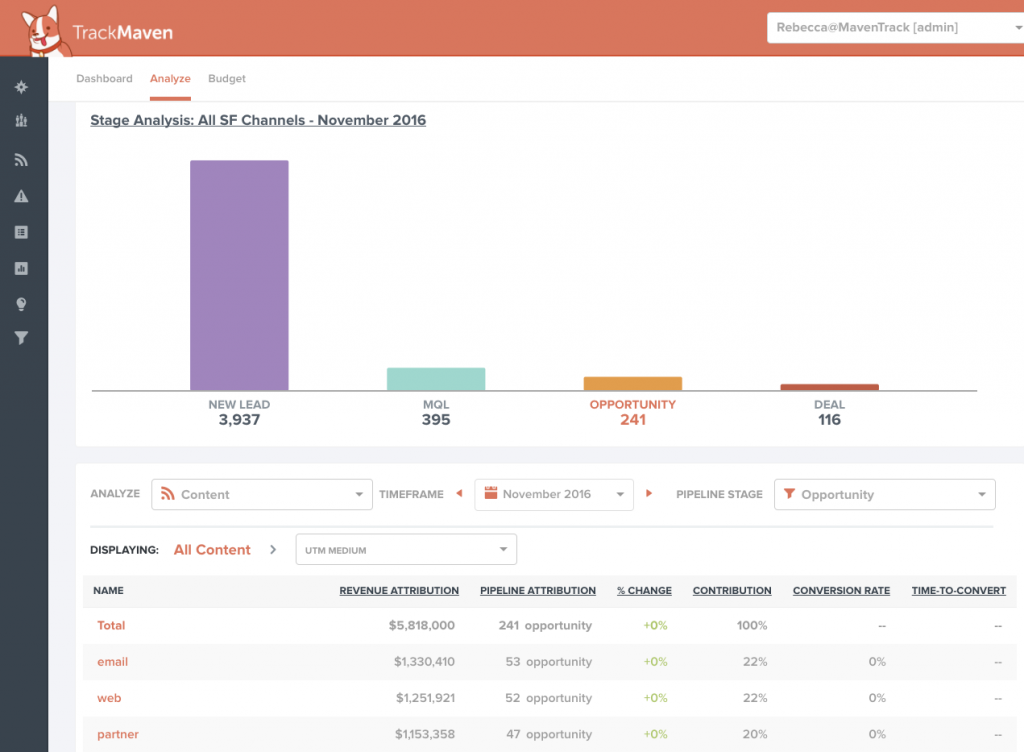
Task: Open the Pipeline Stage Opportunity dropdown
Action: (885, 495)
